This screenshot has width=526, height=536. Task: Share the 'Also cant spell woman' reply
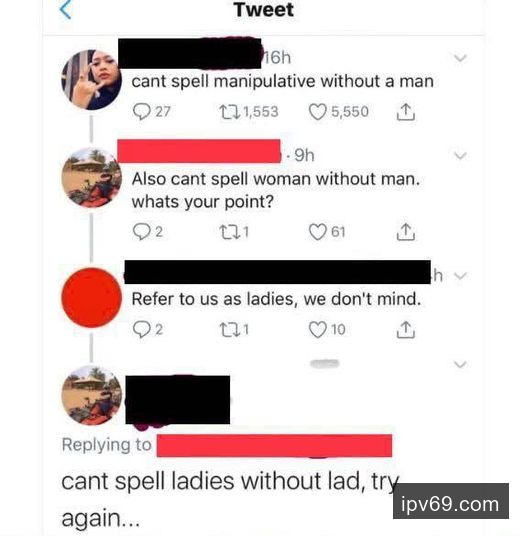coord(406,232)
